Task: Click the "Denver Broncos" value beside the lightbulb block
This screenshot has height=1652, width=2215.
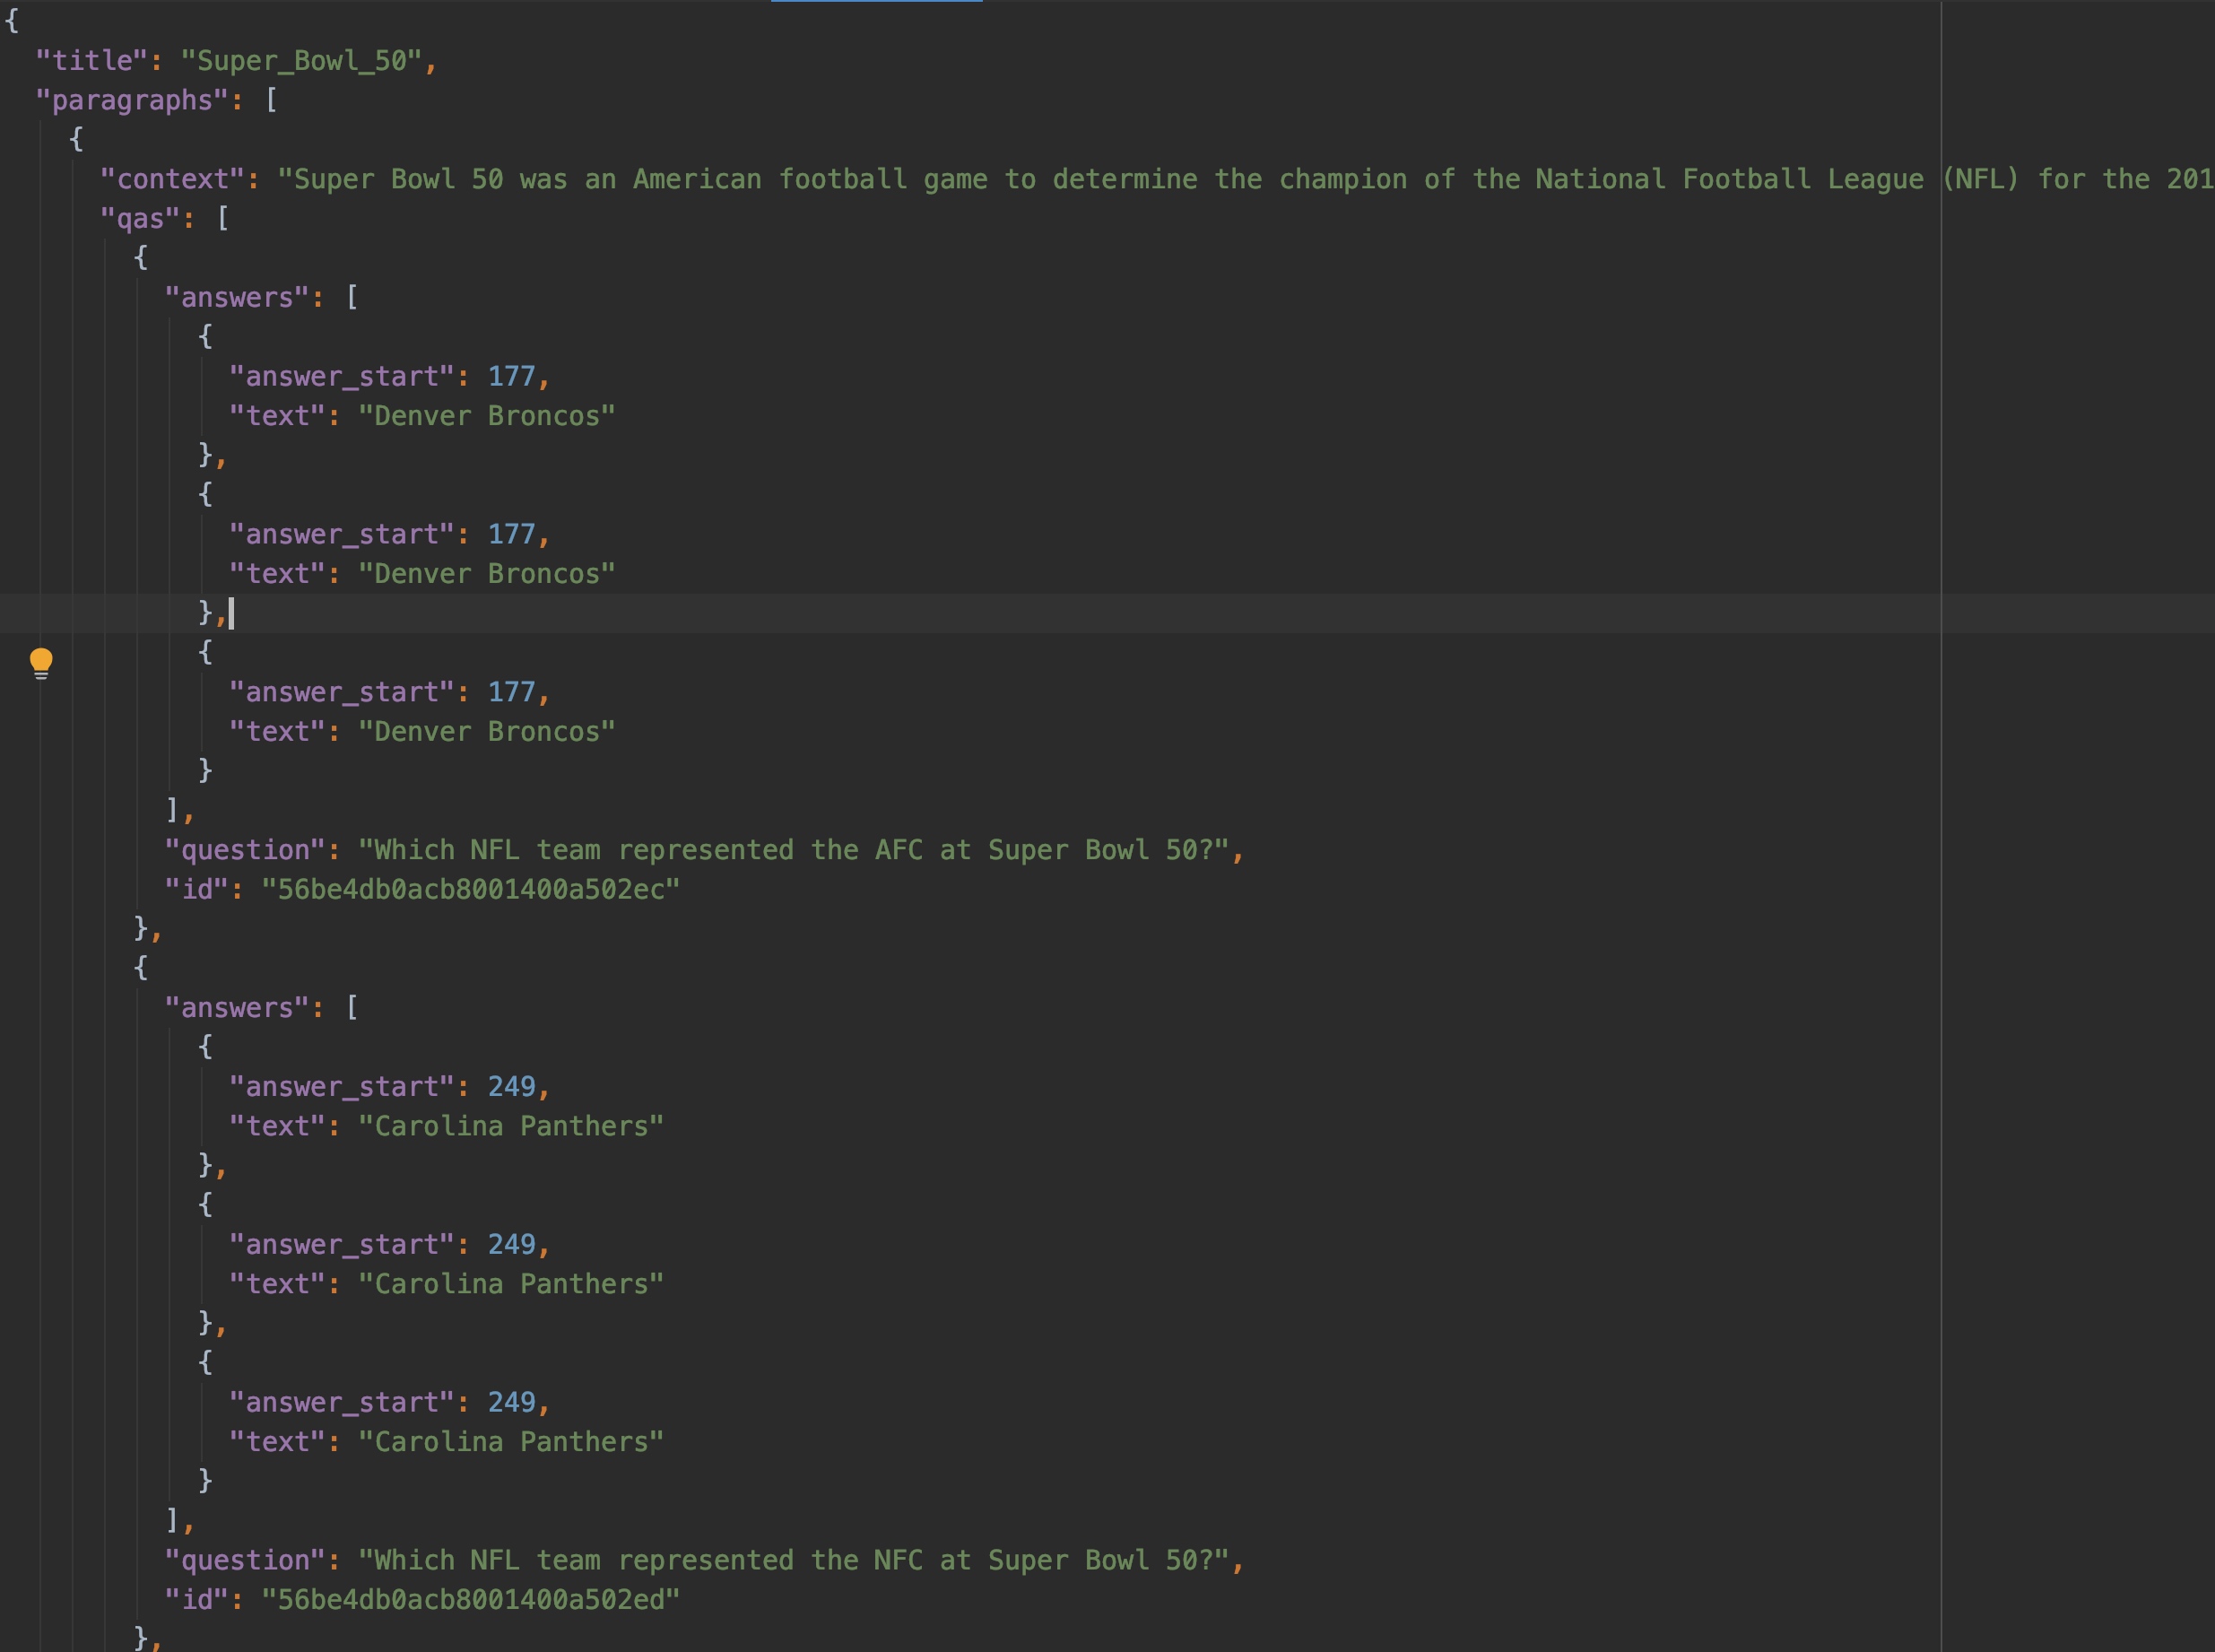Action: pyautogui.click(x=487, y=731)
